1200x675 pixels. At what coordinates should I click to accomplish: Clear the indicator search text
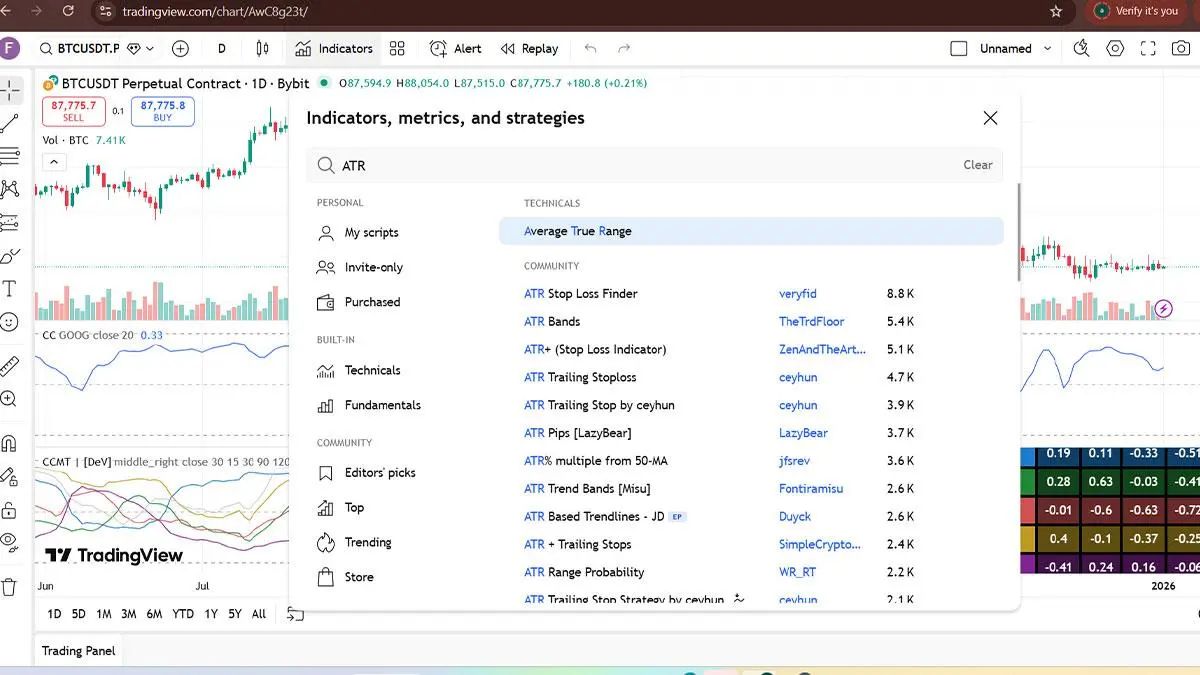click(x=978, y=165)
